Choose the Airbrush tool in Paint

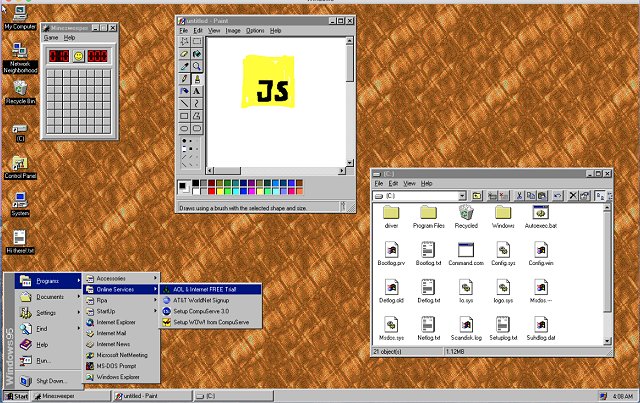(184, 91)
